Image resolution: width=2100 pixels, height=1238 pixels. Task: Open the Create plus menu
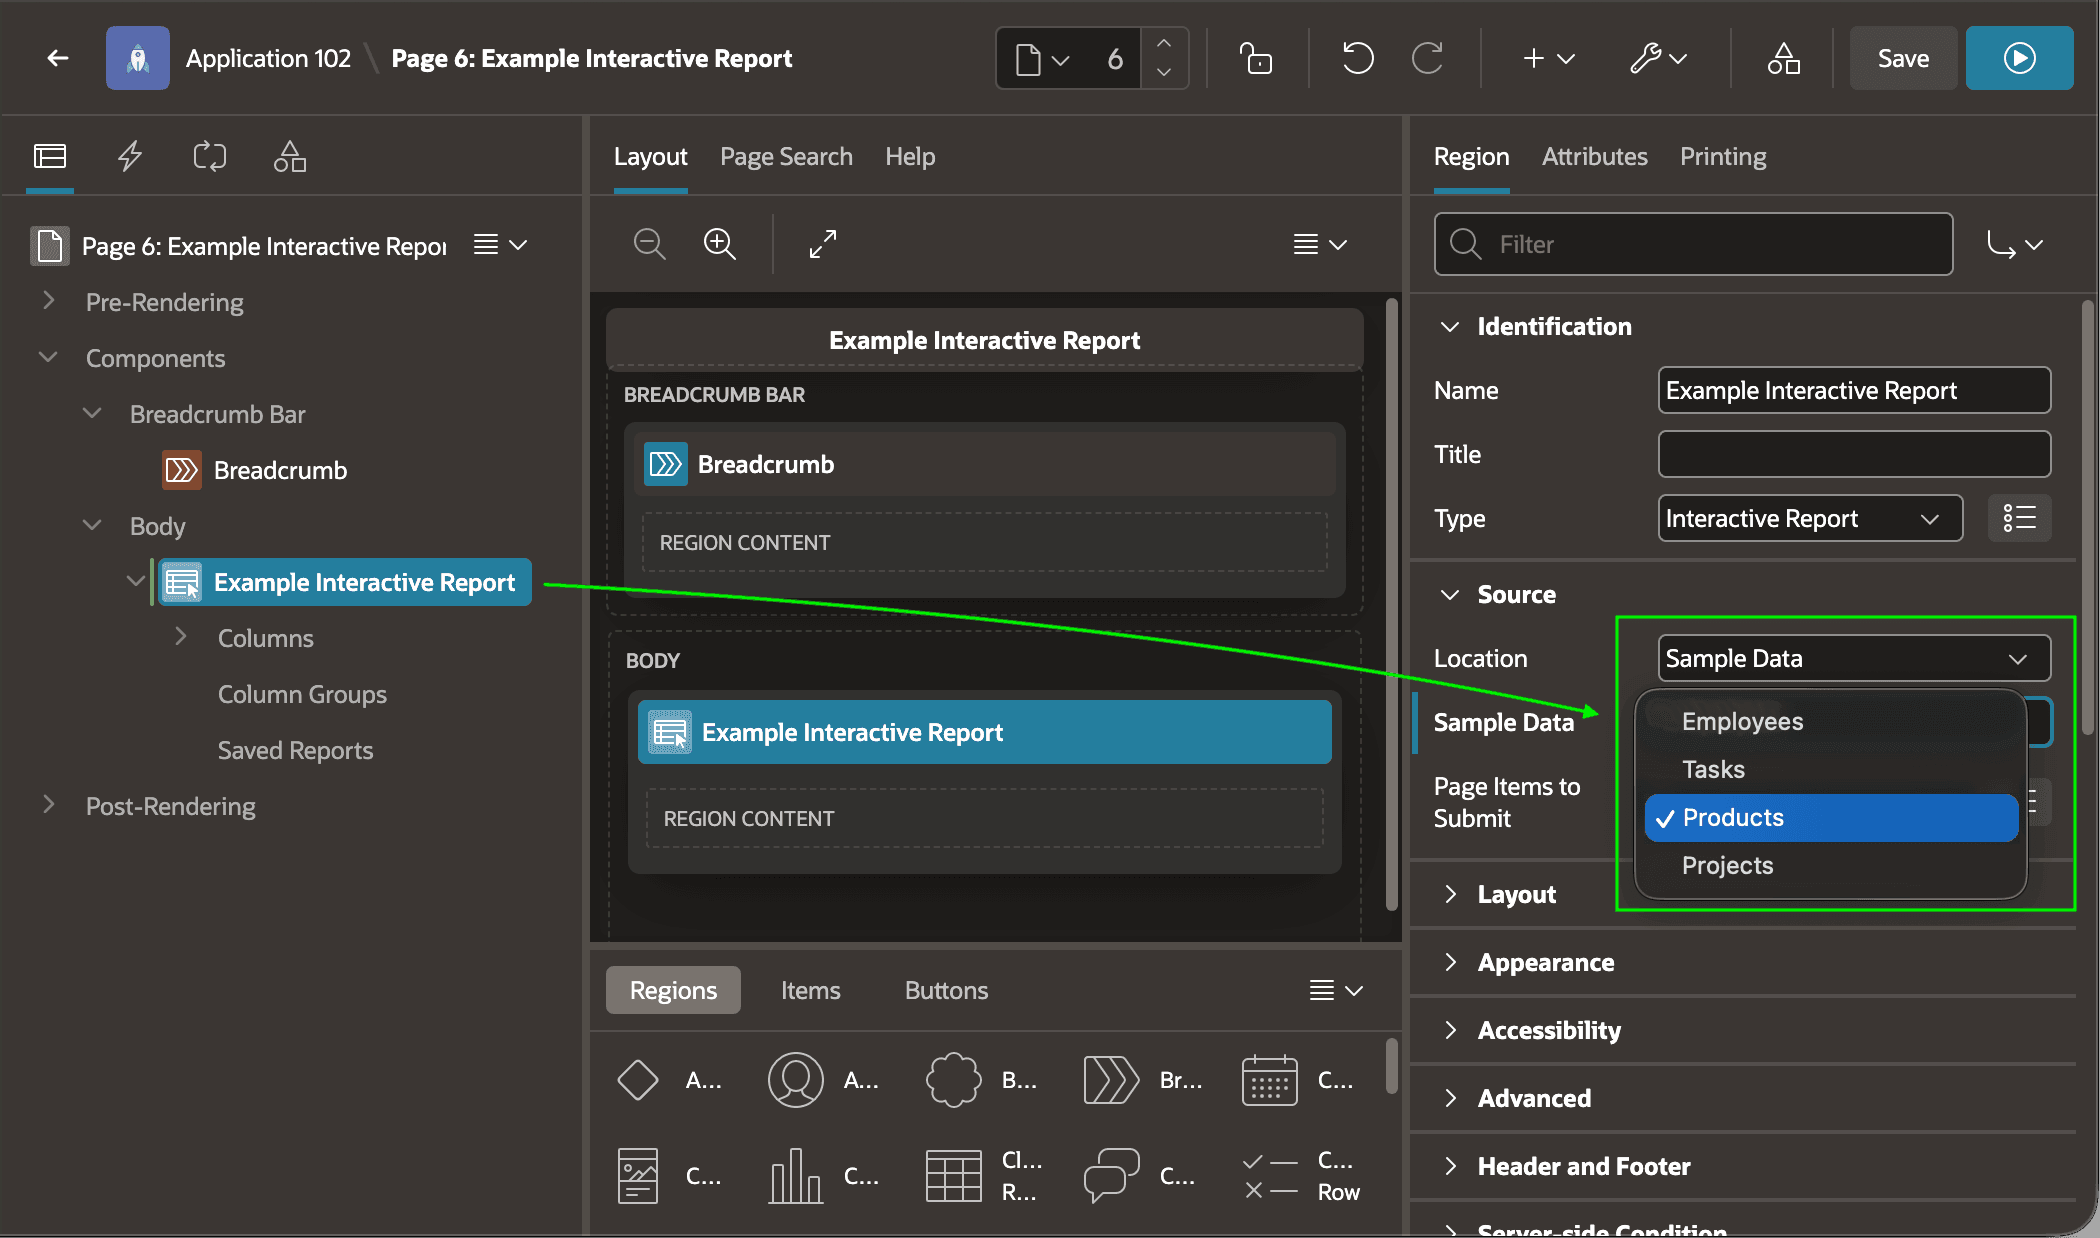pos(1549,58)
